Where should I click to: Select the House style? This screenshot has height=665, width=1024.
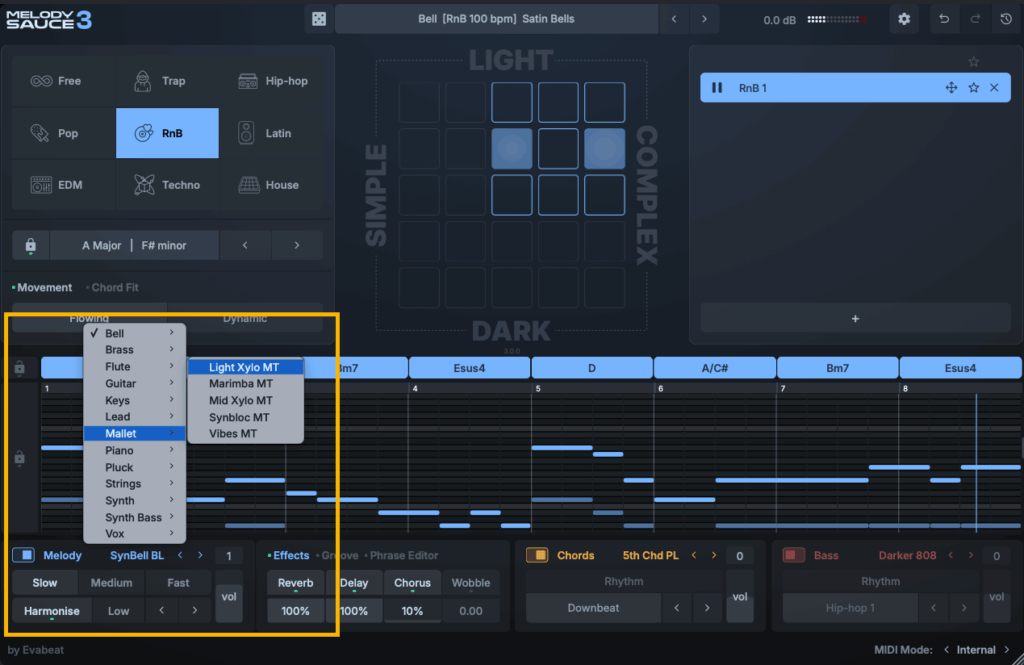click(x=272, y=185)
